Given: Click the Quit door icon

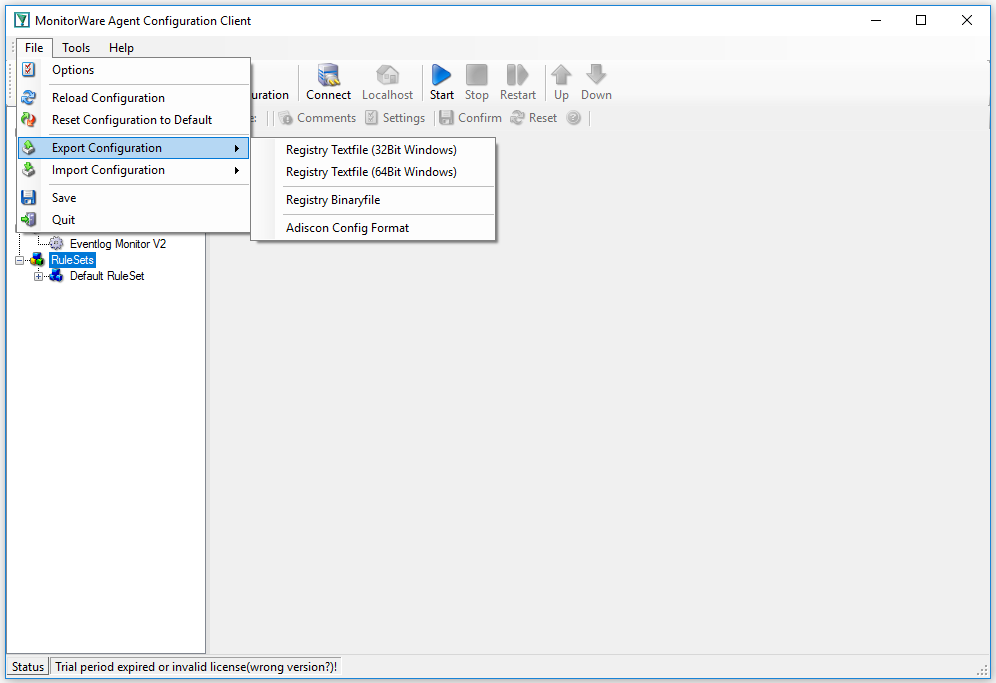Looking at the screenshot, I should [29, 220].
